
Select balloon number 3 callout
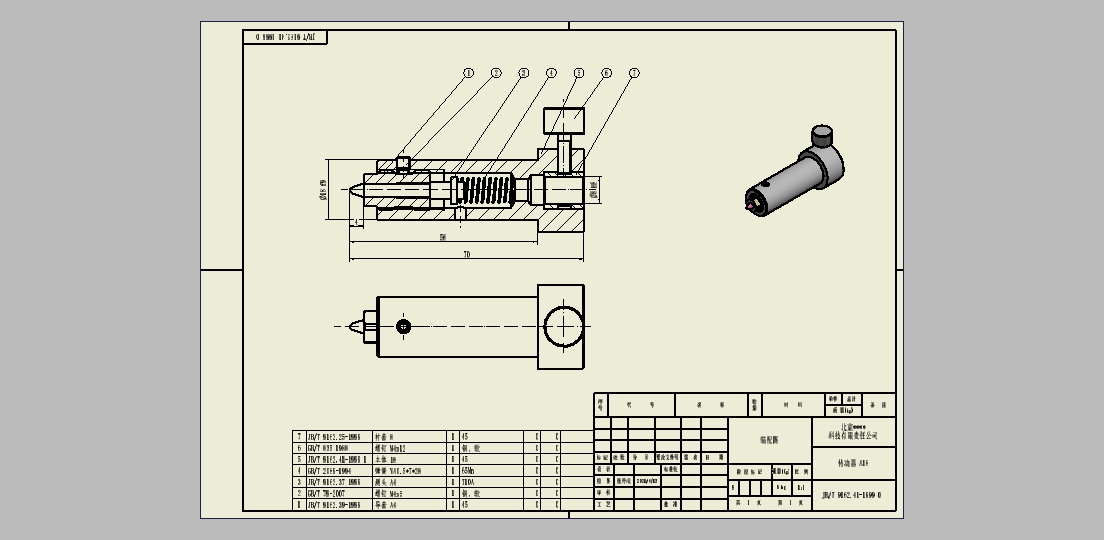click(x=523, y=73)
